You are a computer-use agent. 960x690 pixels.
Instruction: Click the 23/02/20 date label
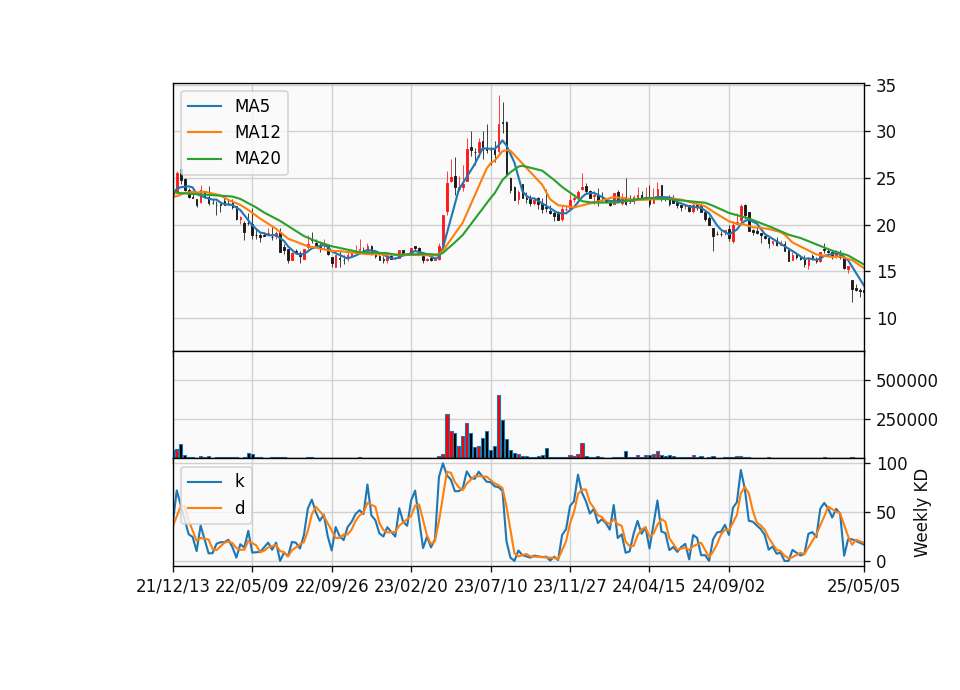coord(411,586)
